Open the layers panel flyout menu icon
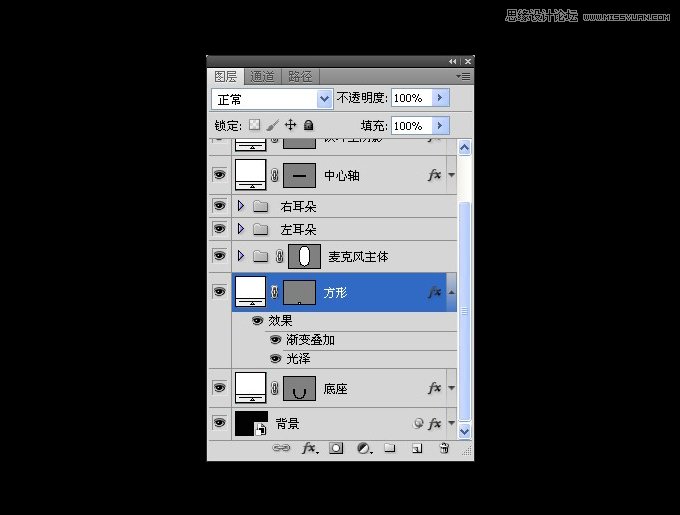680x515 pixels. [x=464, y=77]
